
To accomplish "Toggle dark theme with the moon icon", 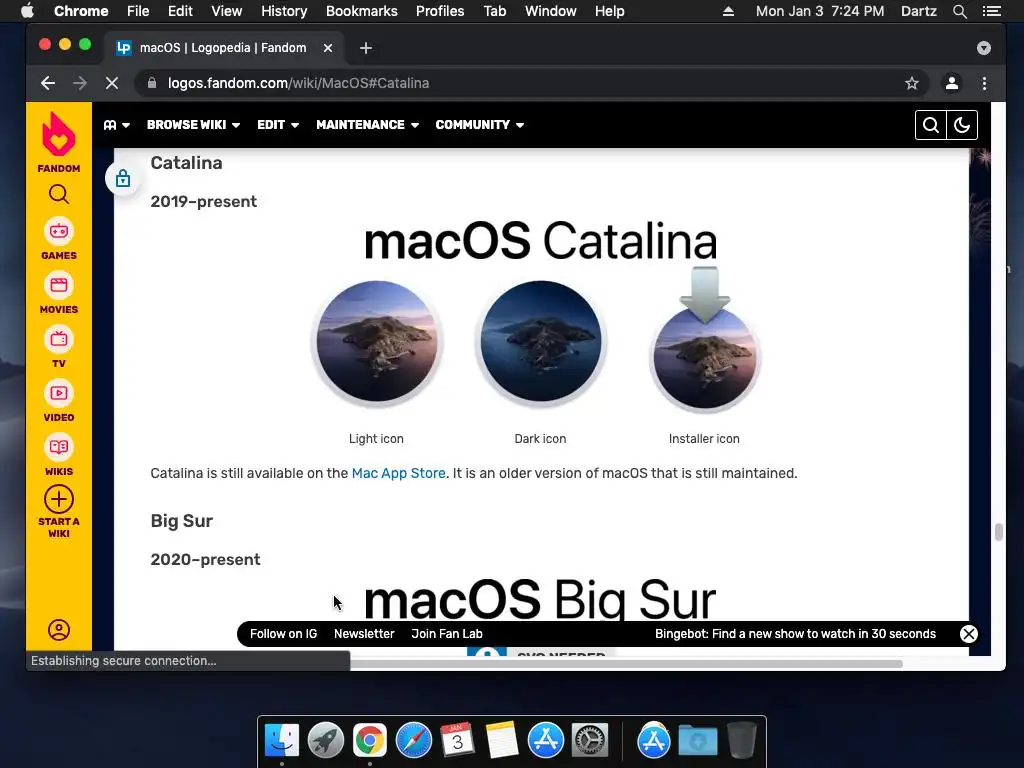I will click(962, 125).
